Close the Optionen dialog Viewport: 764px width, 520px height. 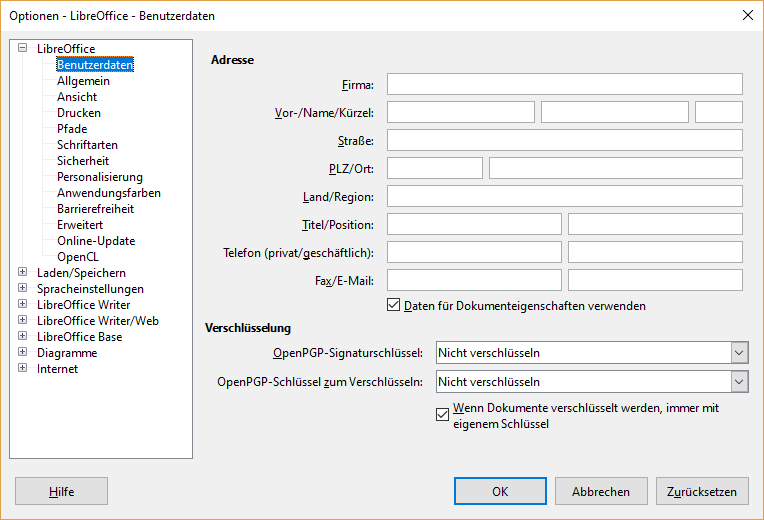[747, 15]
